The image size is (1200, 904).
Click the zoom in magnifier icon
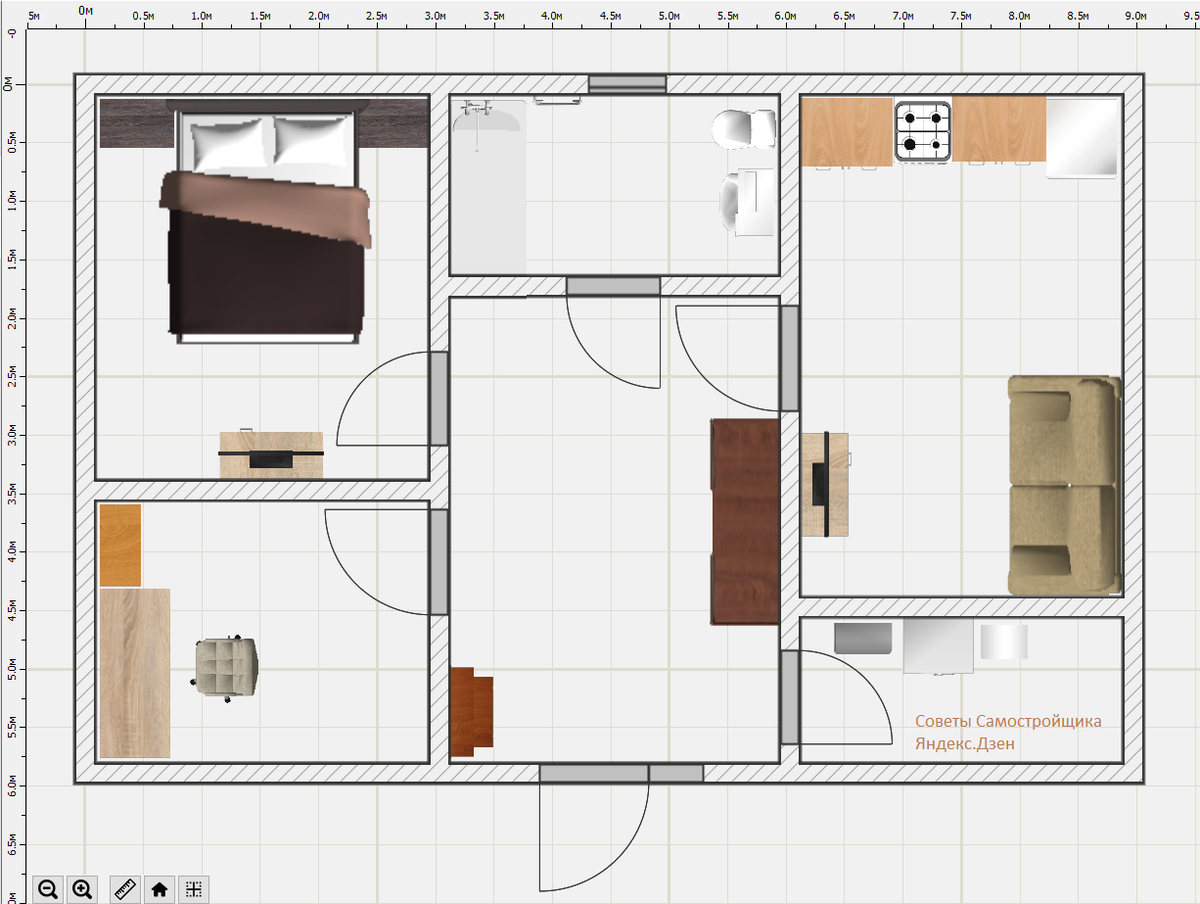click(83, 888)
